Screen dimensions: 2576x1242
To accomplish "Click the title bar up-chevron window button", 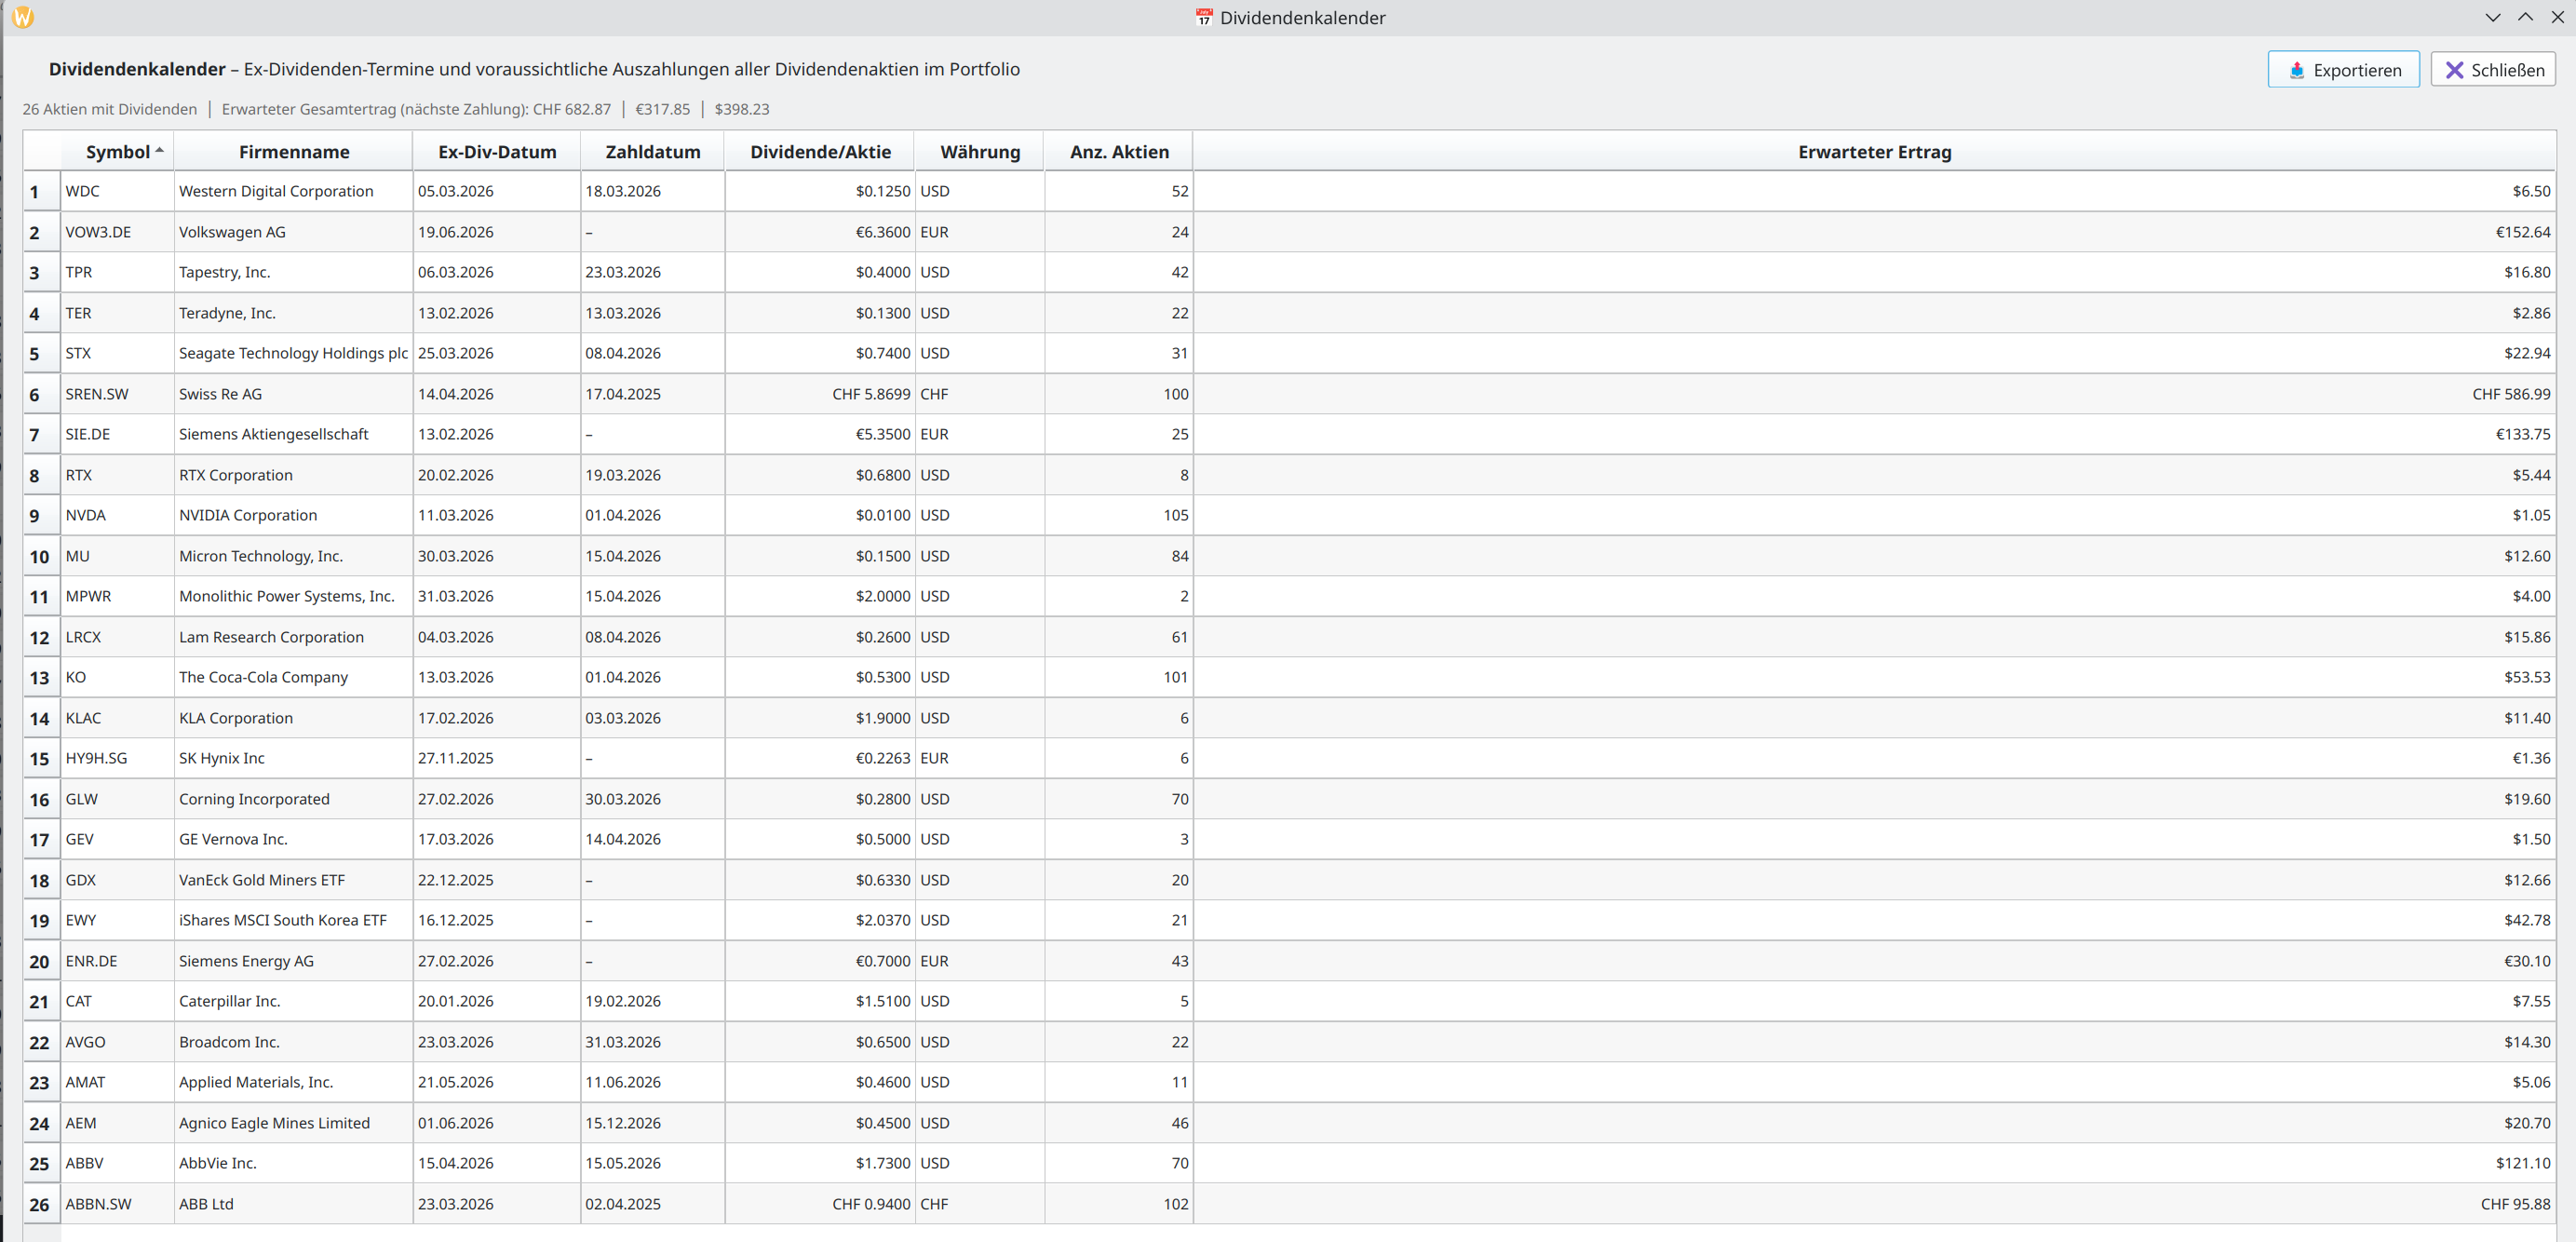I will [2525, 17].
